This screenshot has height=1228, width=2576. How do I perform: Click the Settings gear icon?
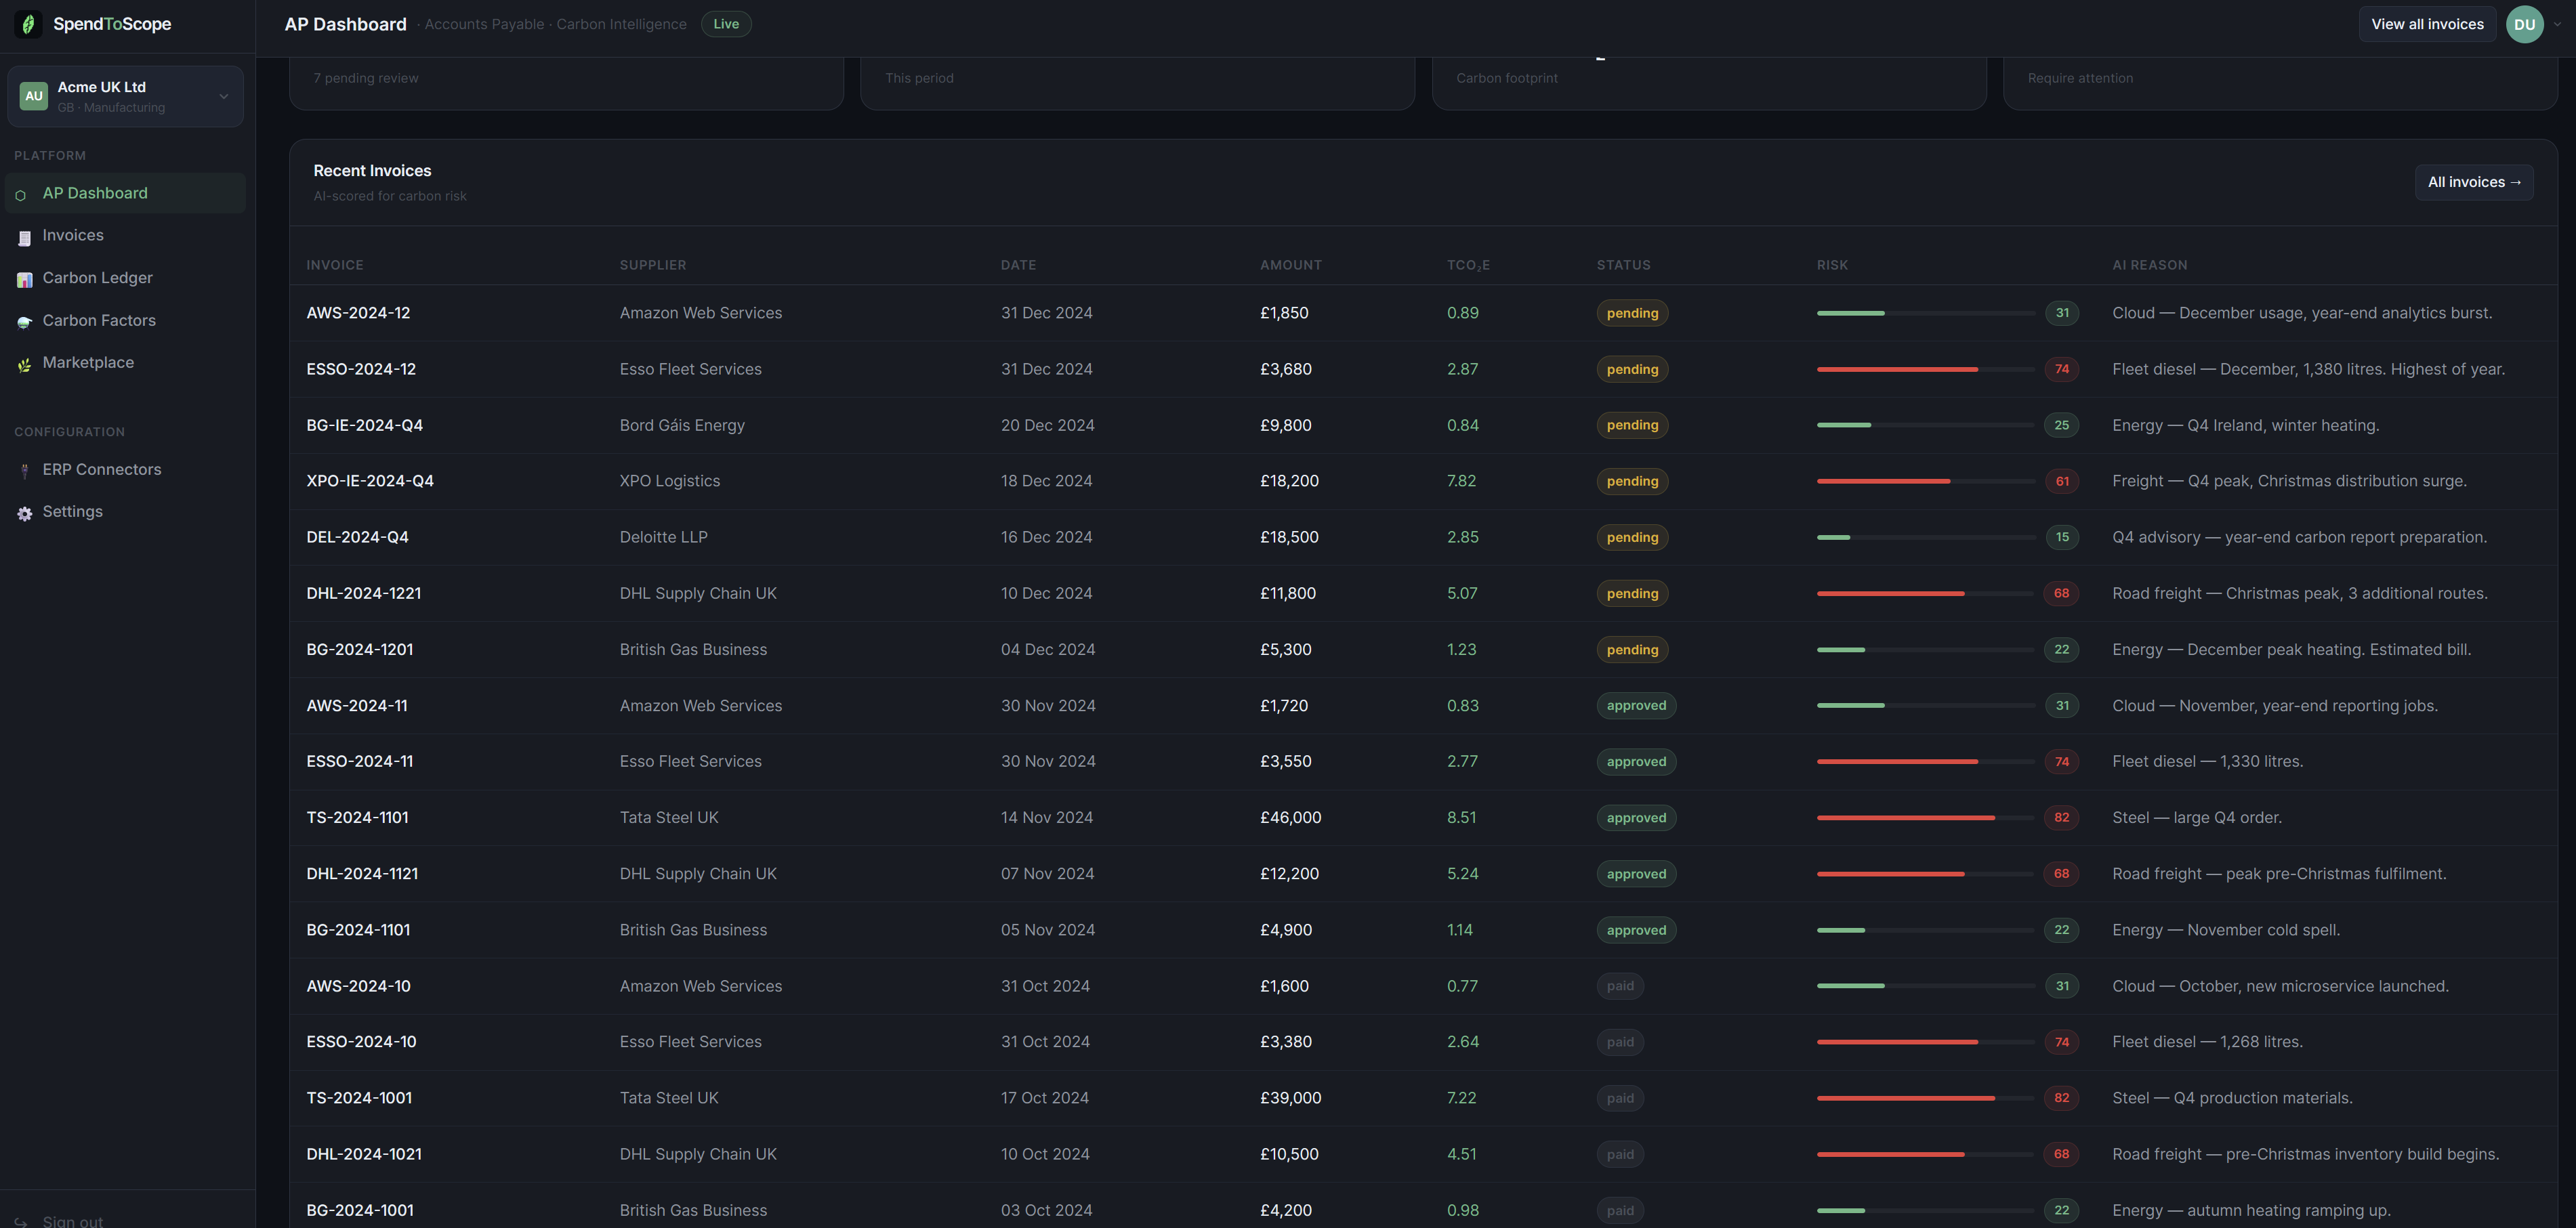point(24,513)
